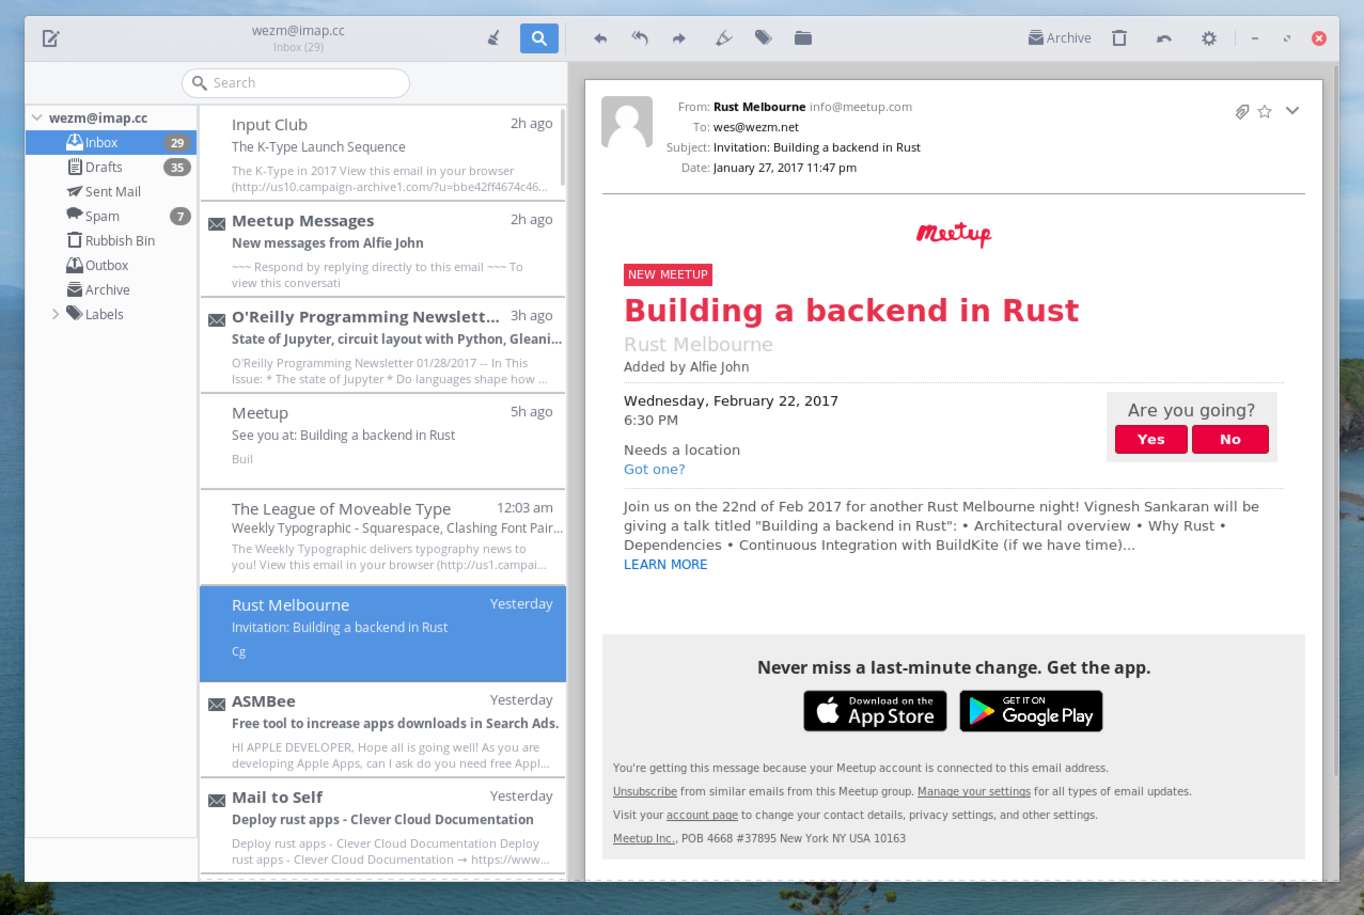Expand the Labels tree item
The height and width of the screenshot is (915, 1364).
click(x=55, y=314)
